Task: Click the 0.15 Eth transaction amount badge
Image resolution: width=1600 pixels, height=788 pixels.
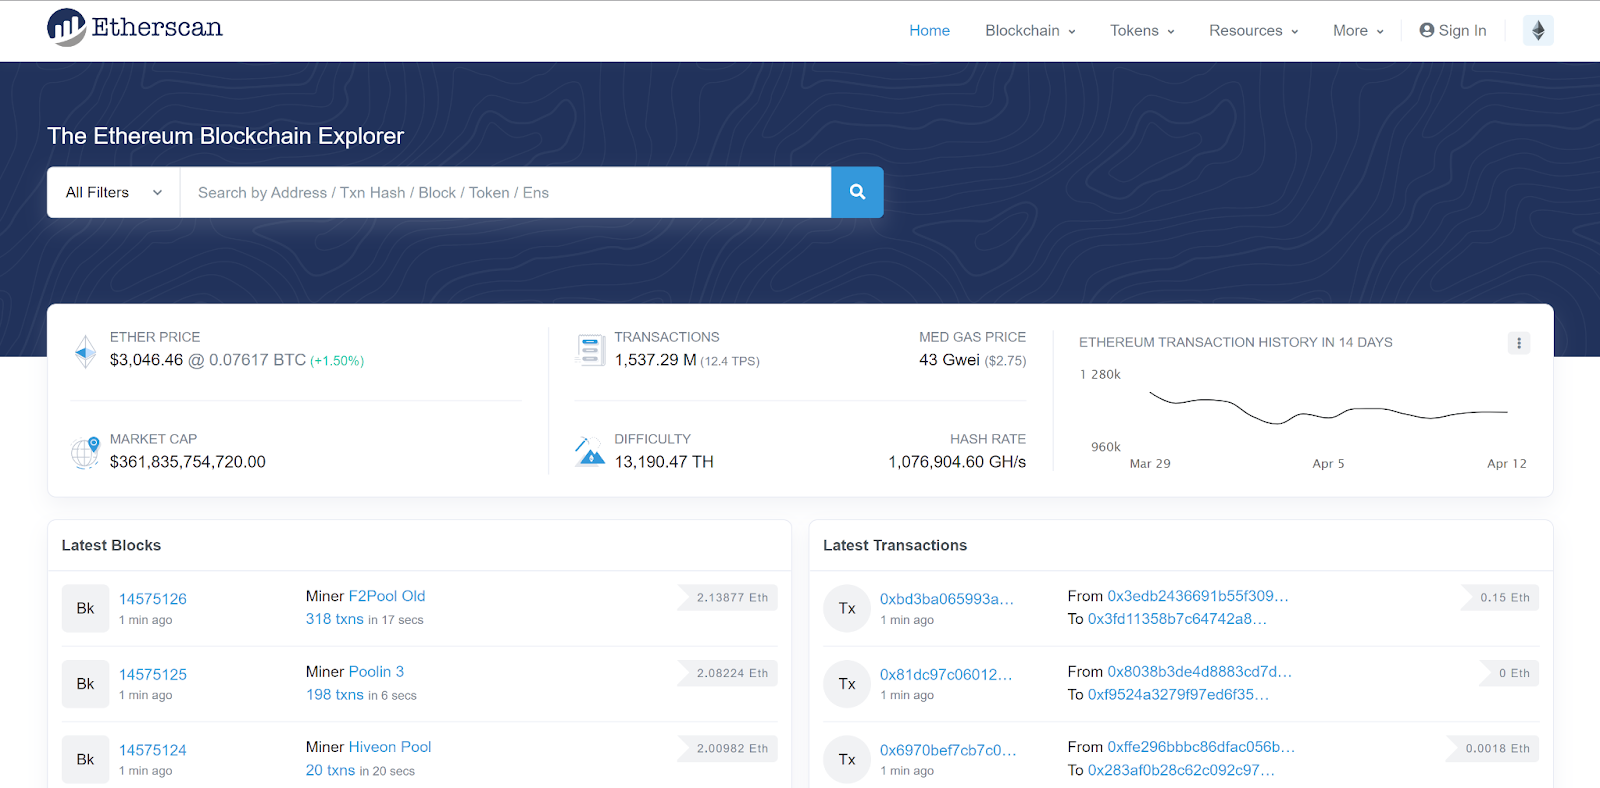Action: click(x=1501, y=598)
